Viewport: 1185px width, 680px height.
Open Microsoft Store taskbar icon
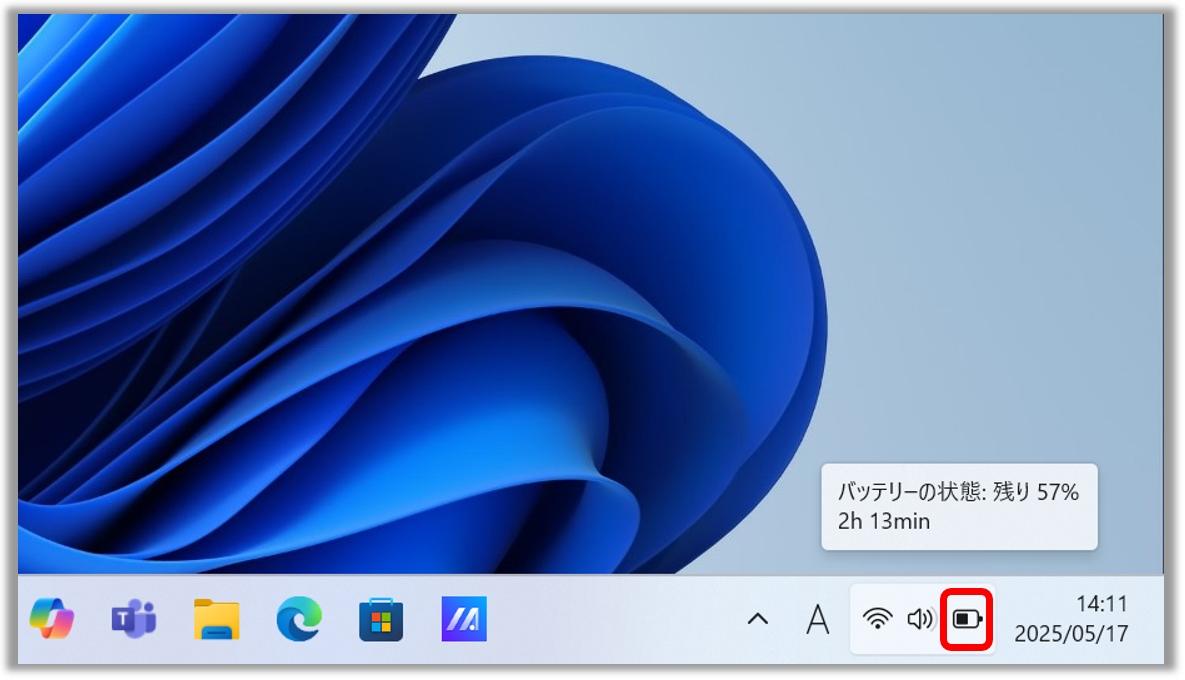pyautogui.click(x=381, y=619)
